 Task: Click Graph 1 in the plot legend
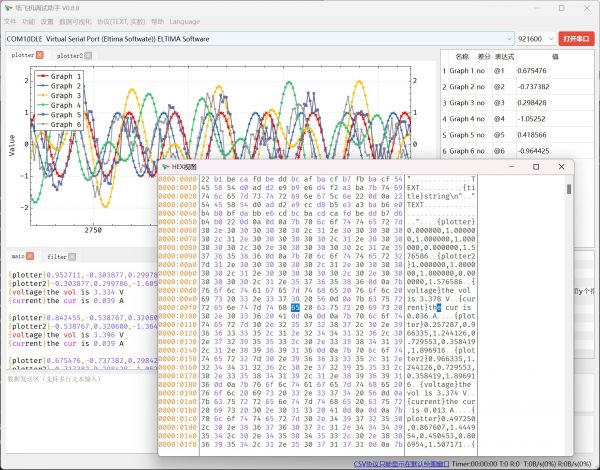pos(59,76)
